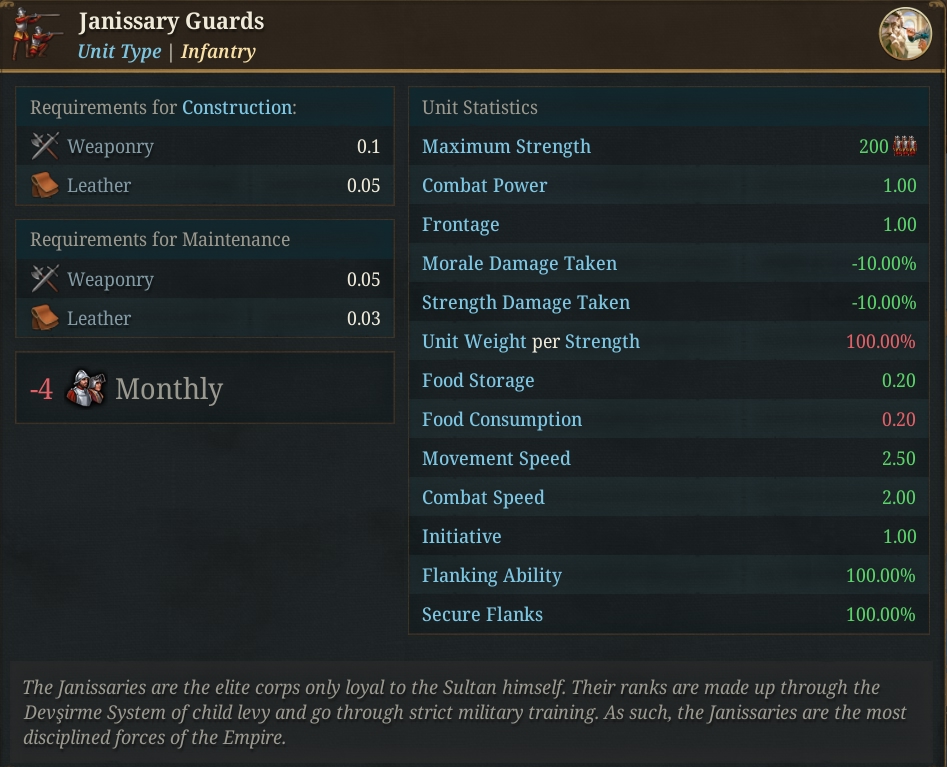This screenshot has height=767, width=947.
Task: Click the Movement Speed stat label
Action: tap(496, 458)
